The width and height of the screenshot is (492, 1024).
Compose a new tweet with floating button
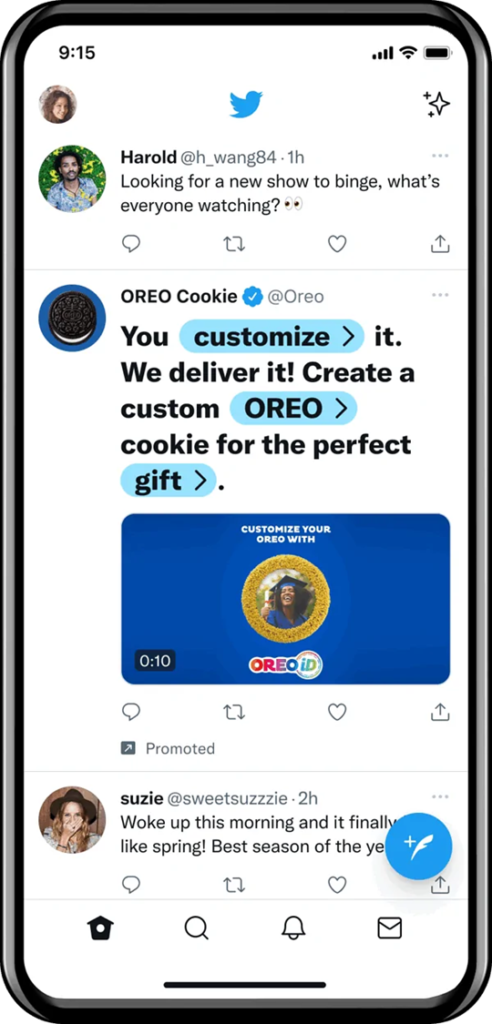pos(418,846)
